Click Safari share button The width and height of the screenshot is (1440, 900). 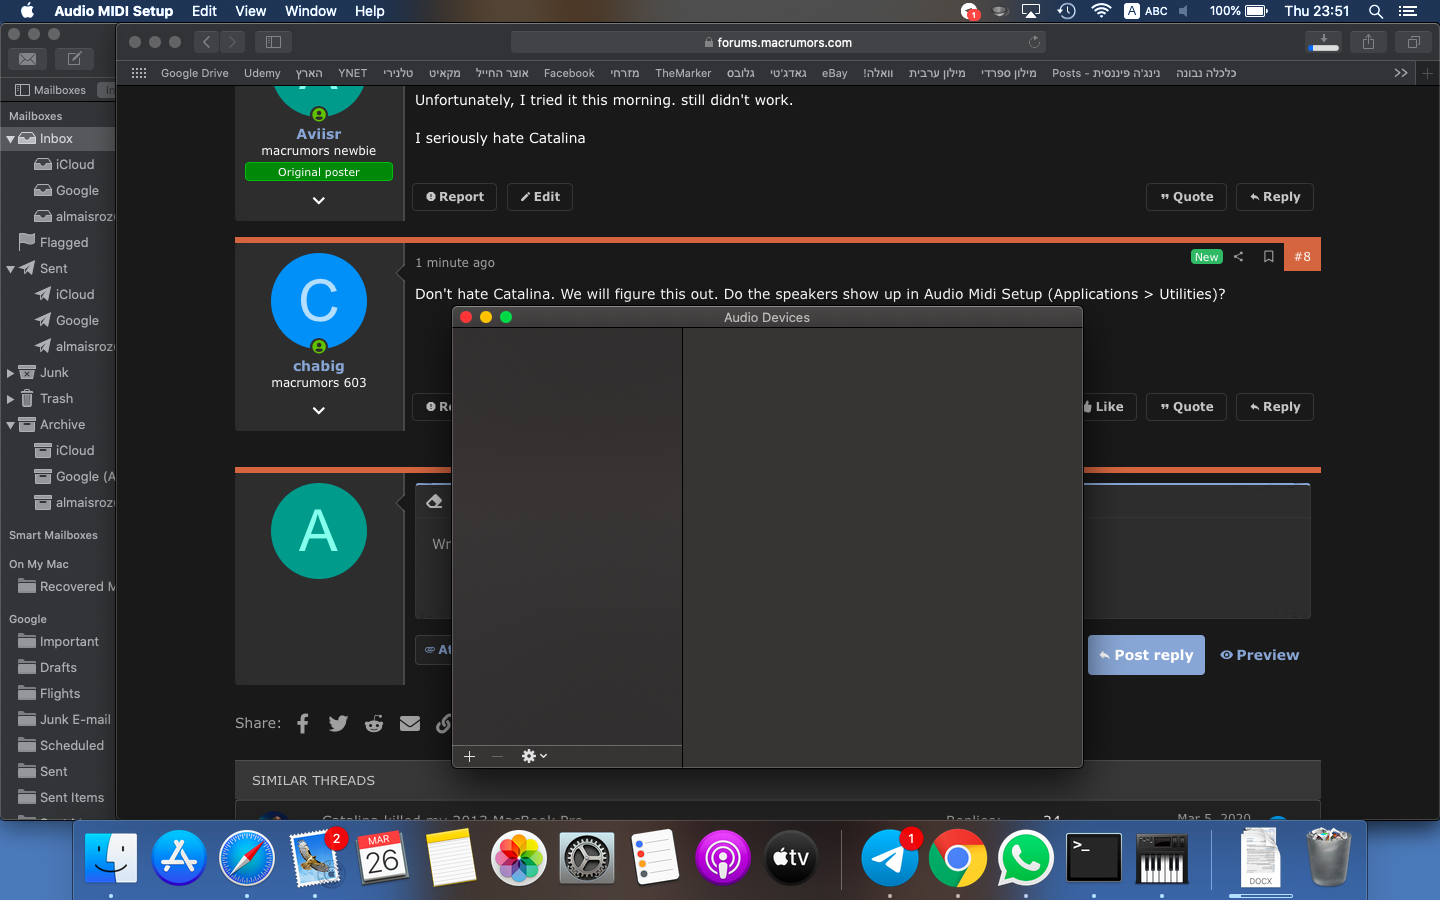(x=1368, y=42)
